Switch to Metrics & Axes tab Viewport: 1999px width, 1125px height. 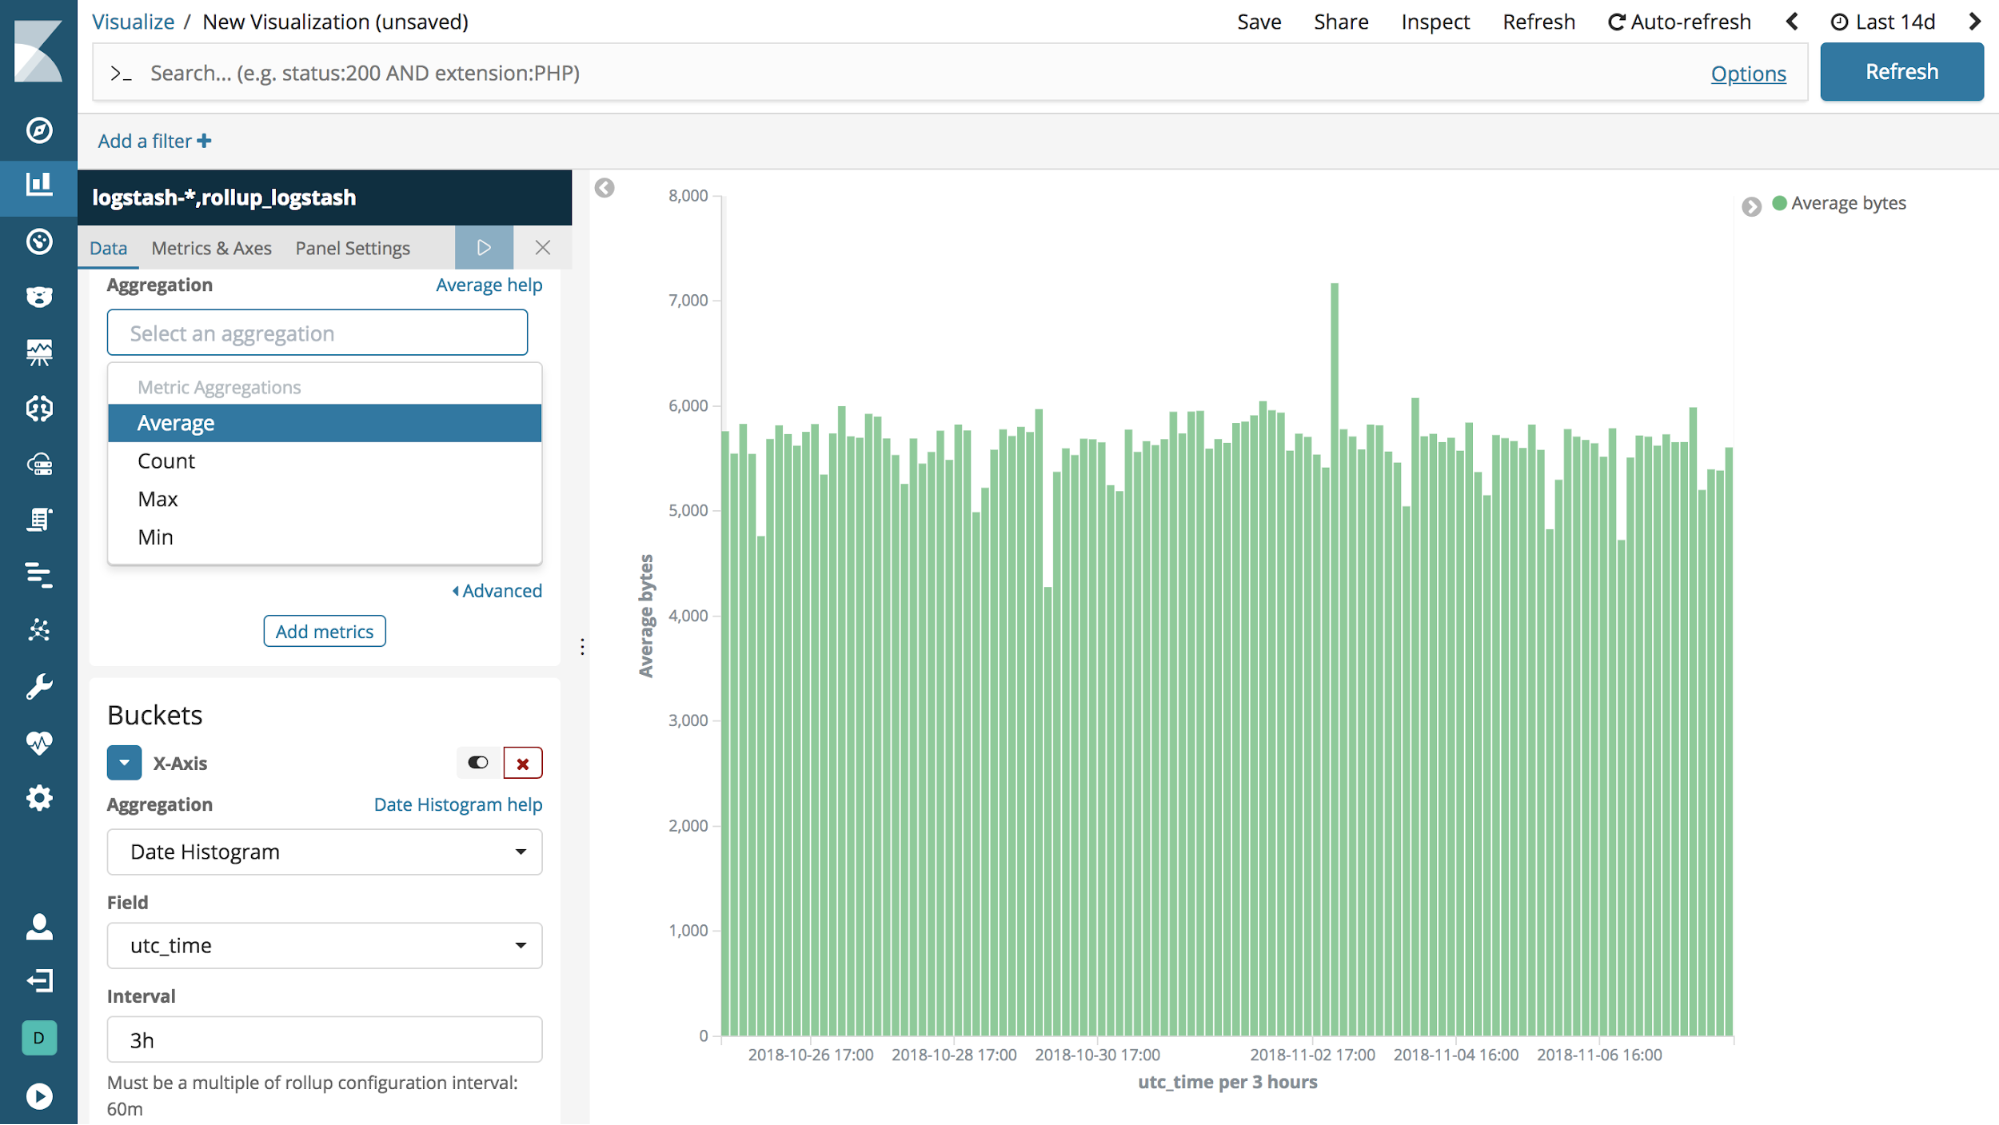211,248
